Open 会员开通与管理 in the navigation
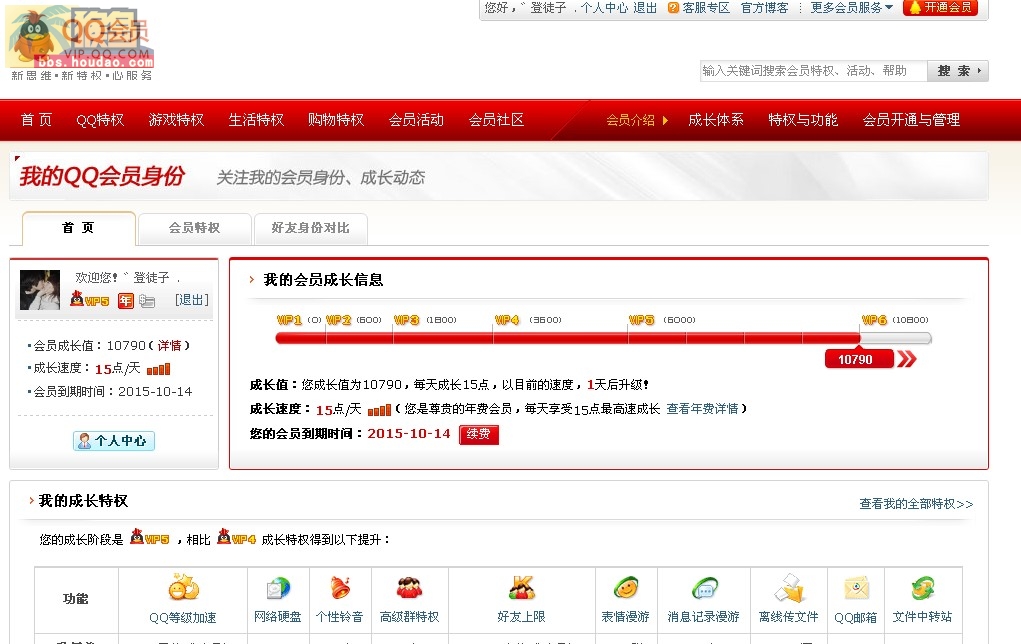Screen dimensions: 1021x644 click(x=911, y=120)
